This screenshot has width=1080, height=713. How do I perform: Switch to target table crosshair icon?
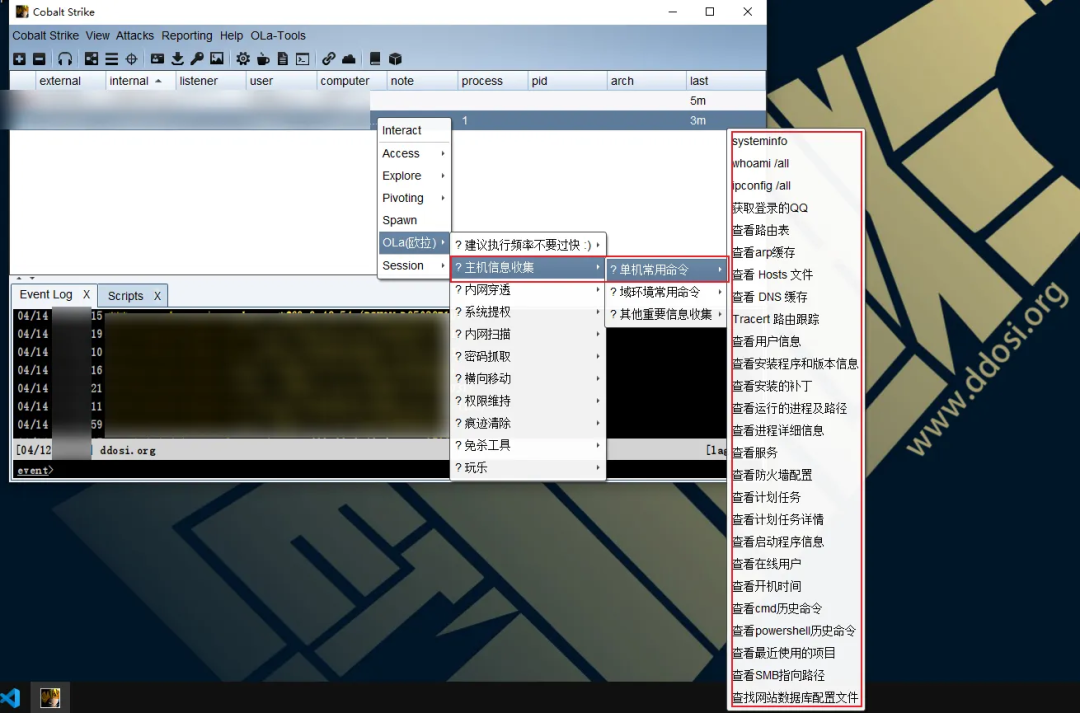click(131, 59)
